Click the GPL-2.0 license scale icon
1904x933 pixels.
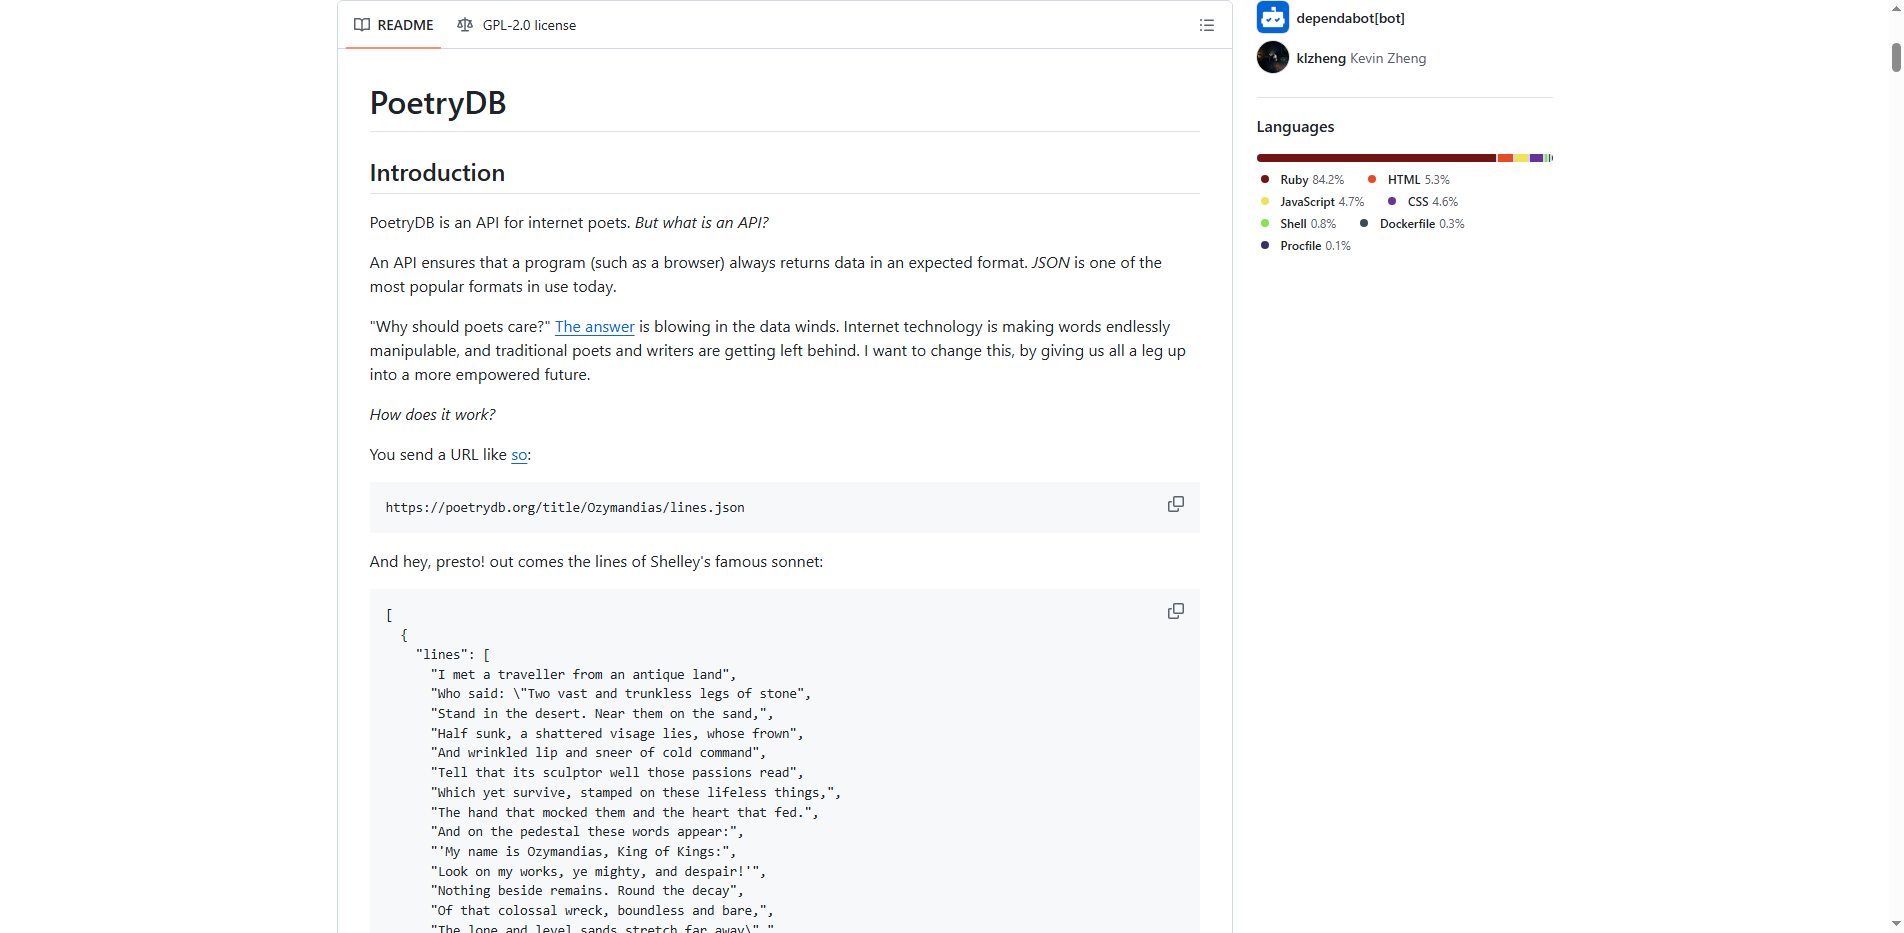(465, 24)
